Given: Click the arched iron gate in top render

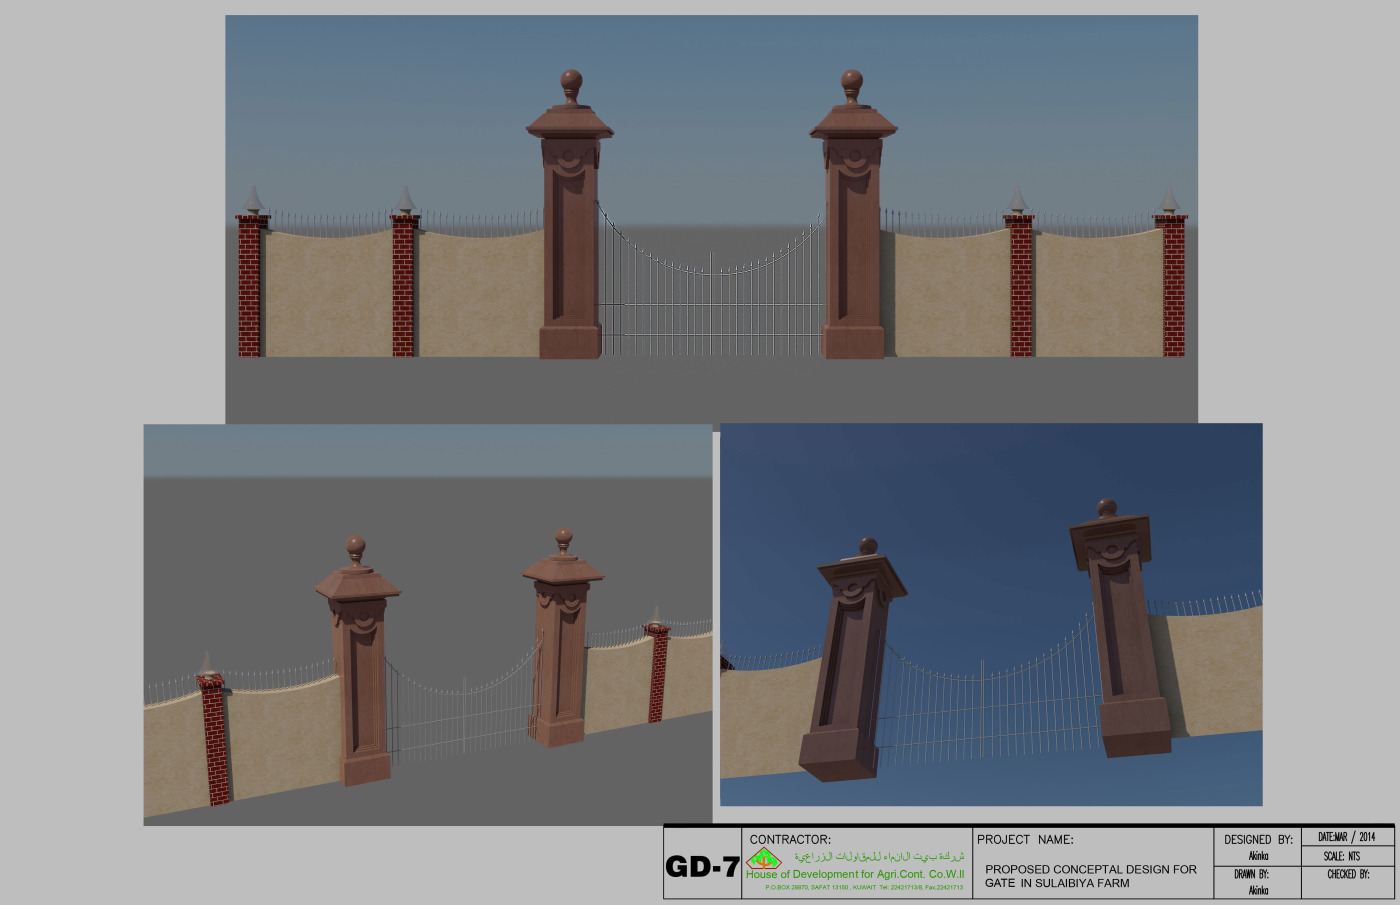Looking at the screenshot, I should click(711, 300).
